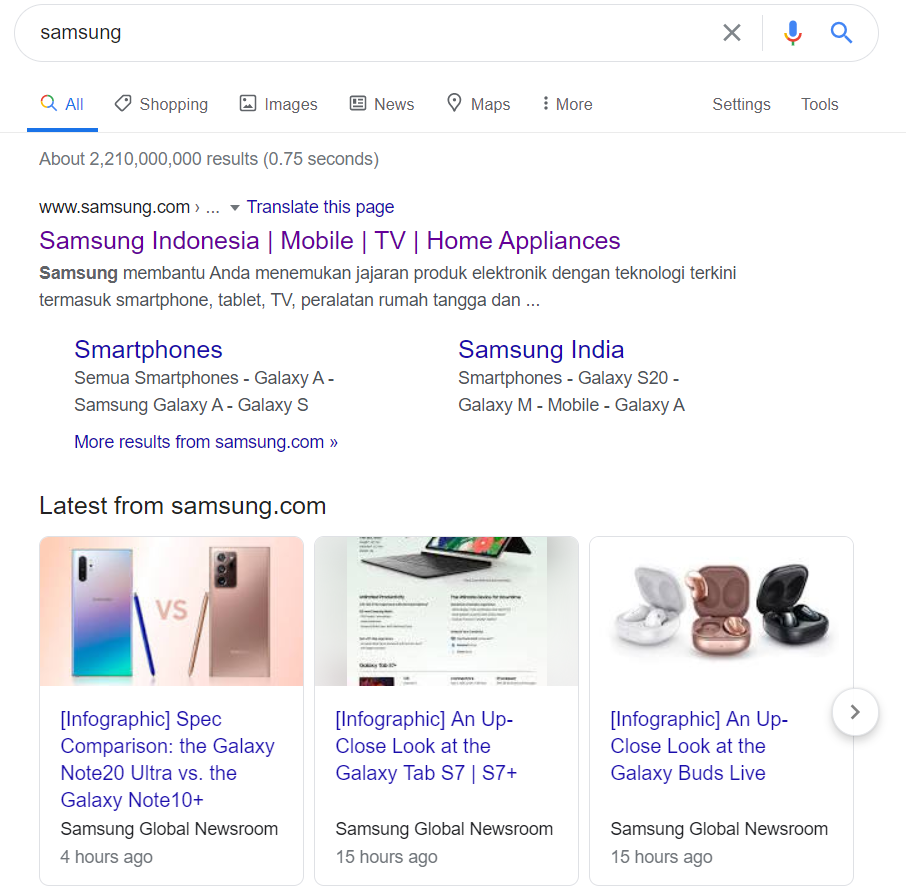This screenshot has width=906, height=892.
Task: Click the News newspaper icon
Action: pos(358,103)
